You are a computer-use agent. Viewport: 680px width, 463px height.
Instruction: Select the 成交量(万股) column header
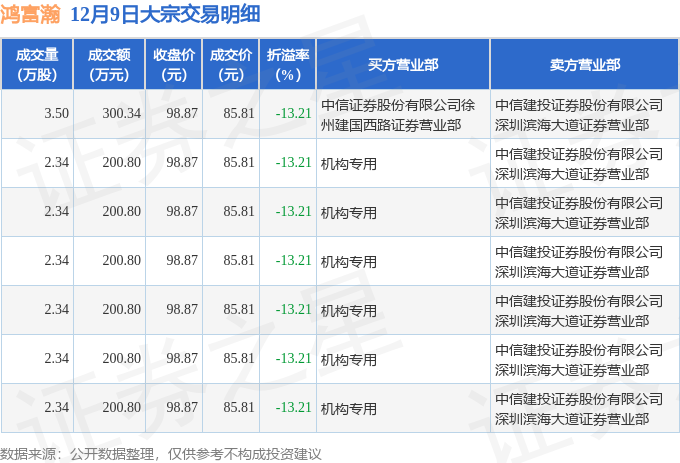(x=37, y=65)
